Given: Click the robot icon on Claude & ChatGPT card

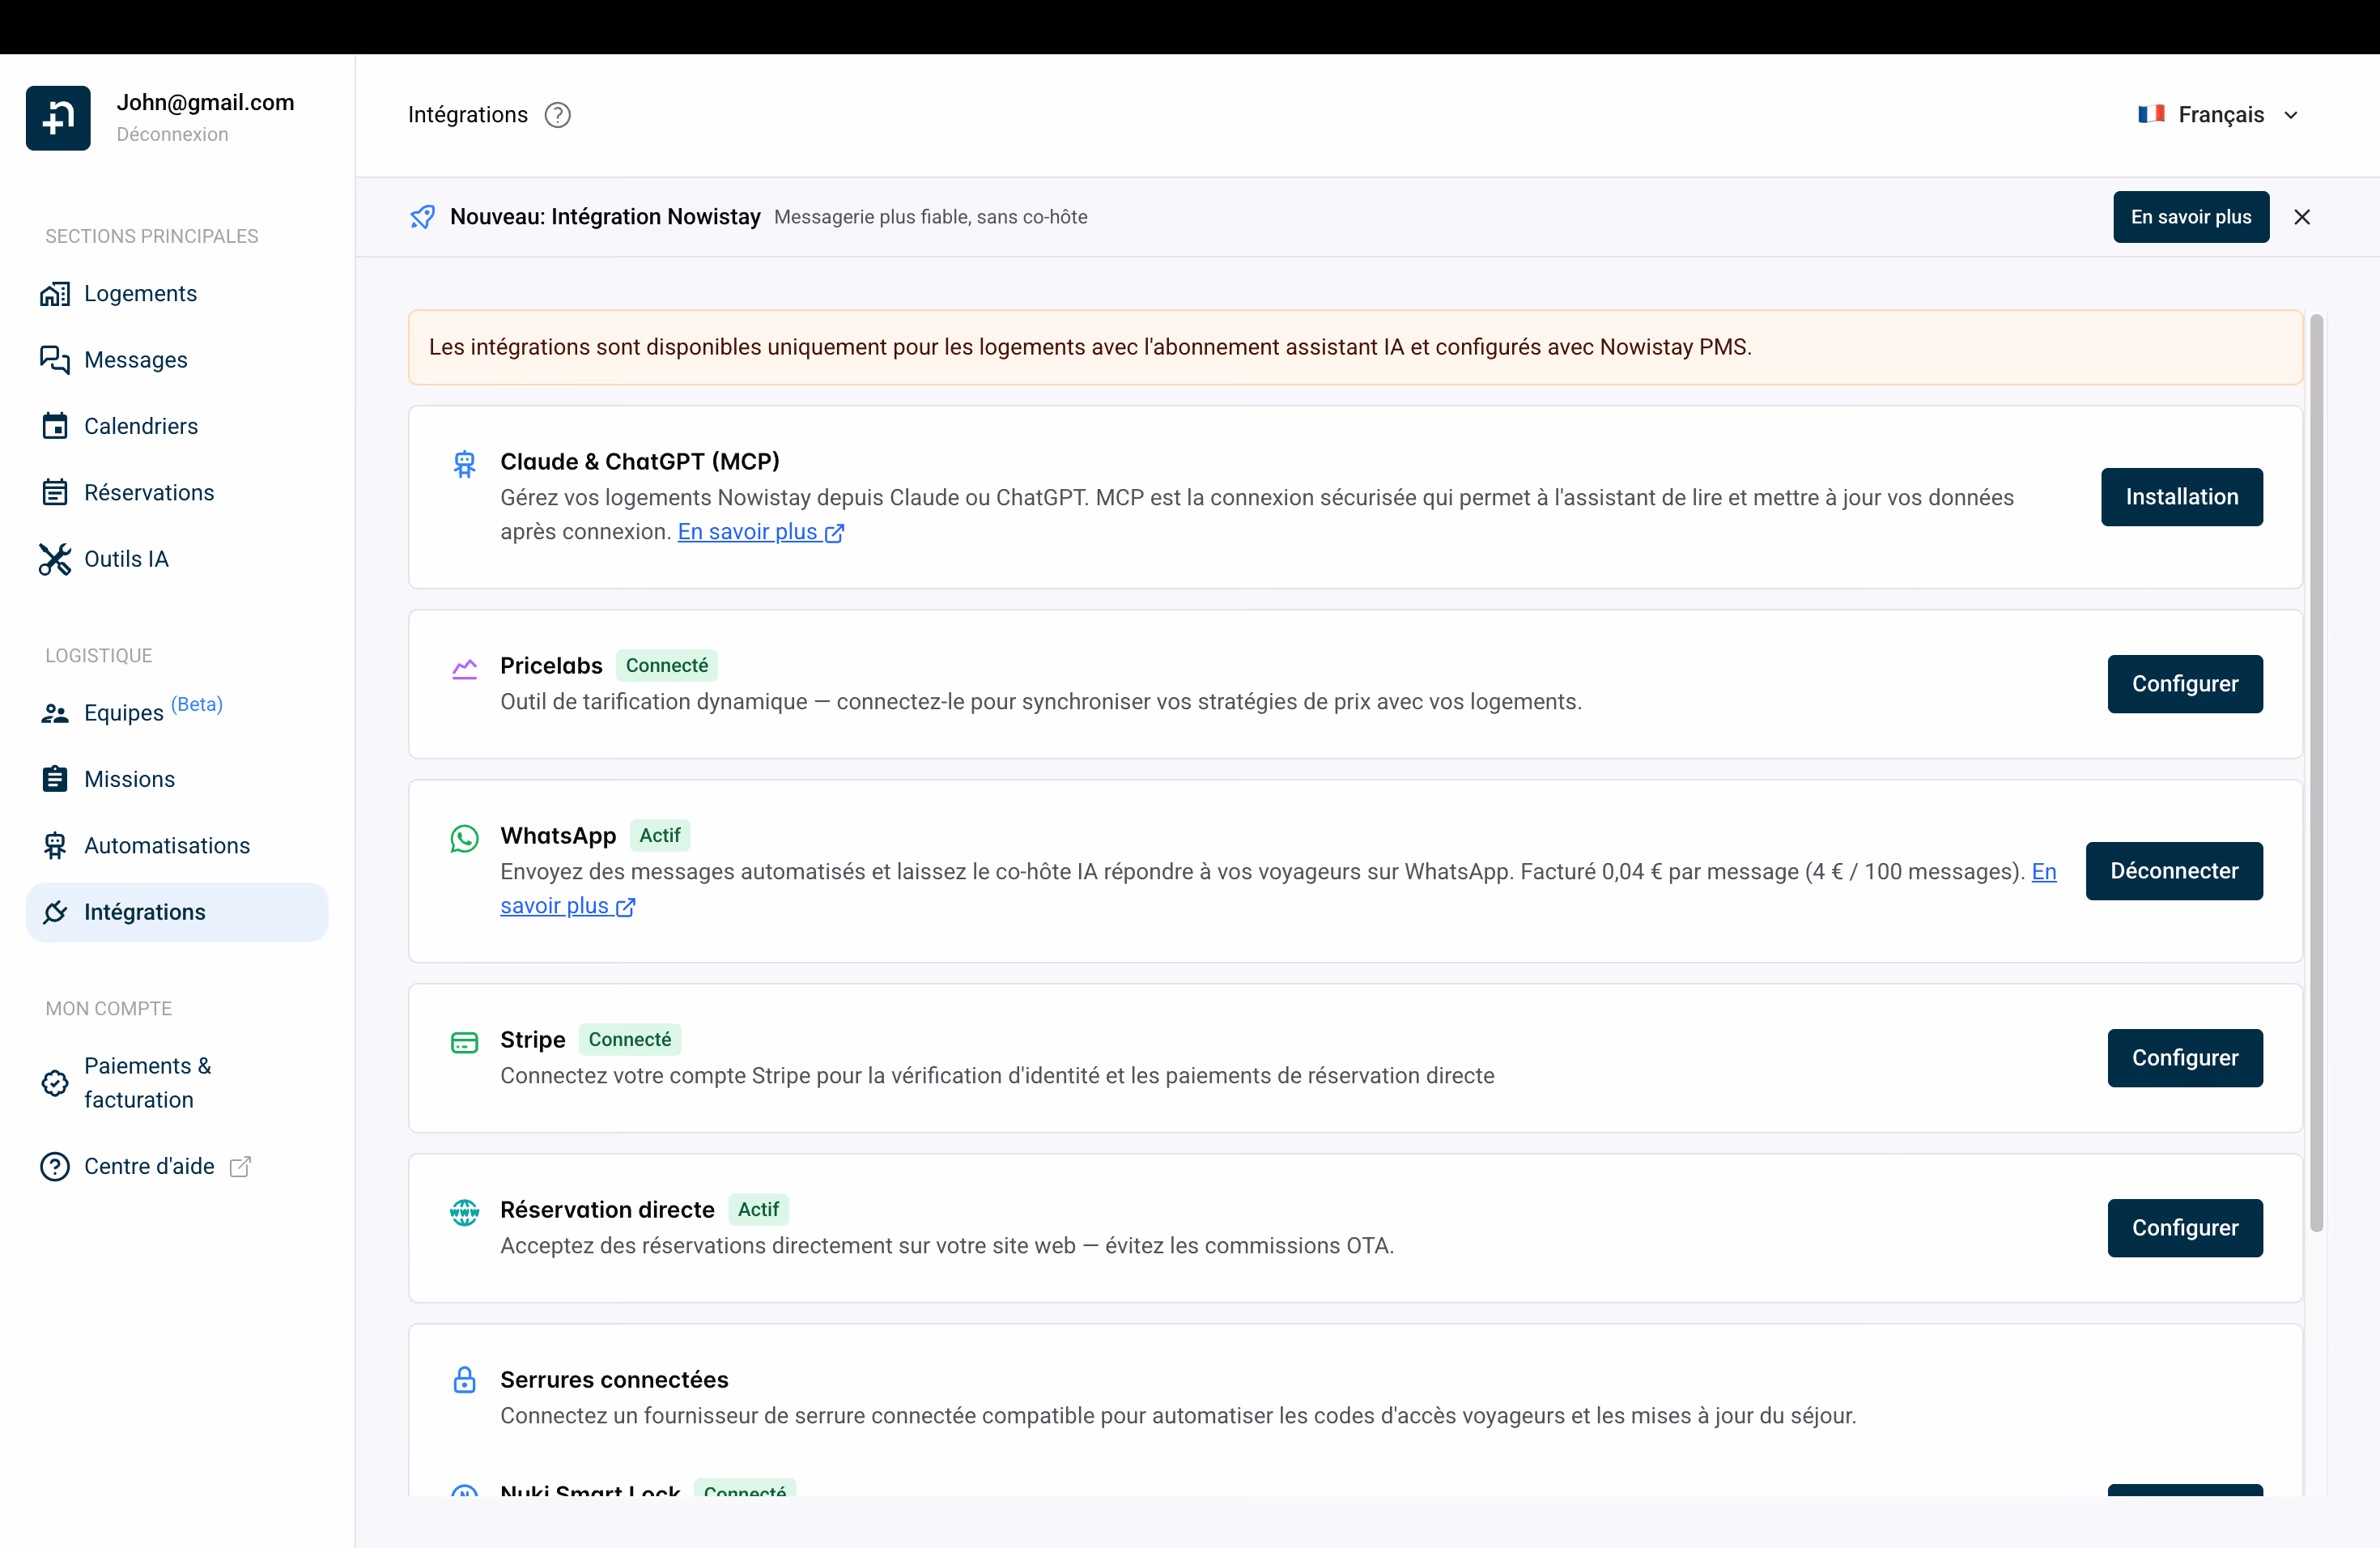Looking at the screenshot, I should 464,465.
